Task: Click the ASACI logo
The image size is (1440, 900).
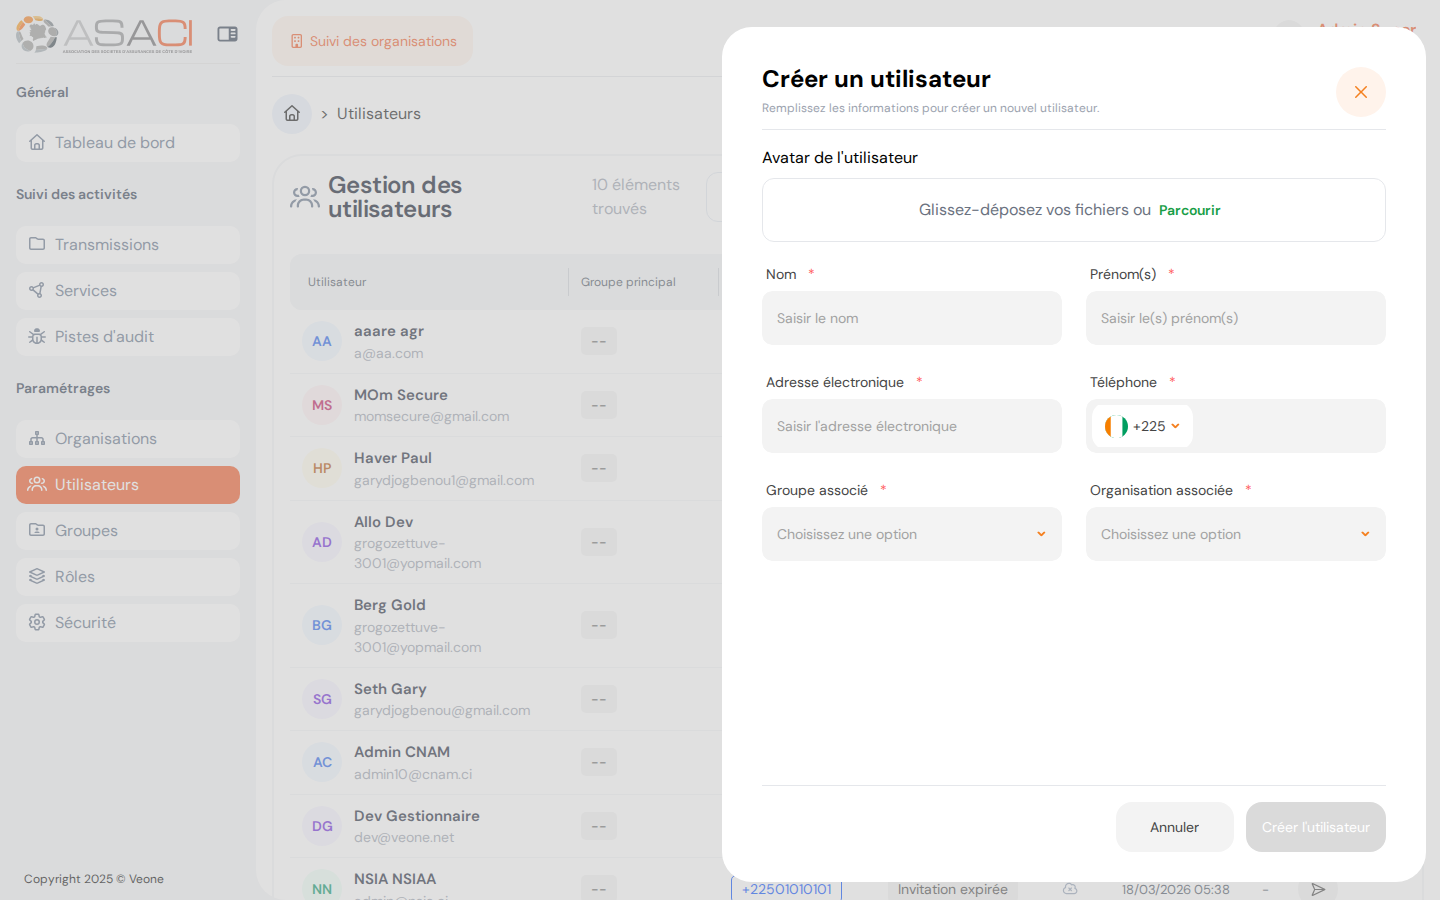Action: (x=104, y=34)
